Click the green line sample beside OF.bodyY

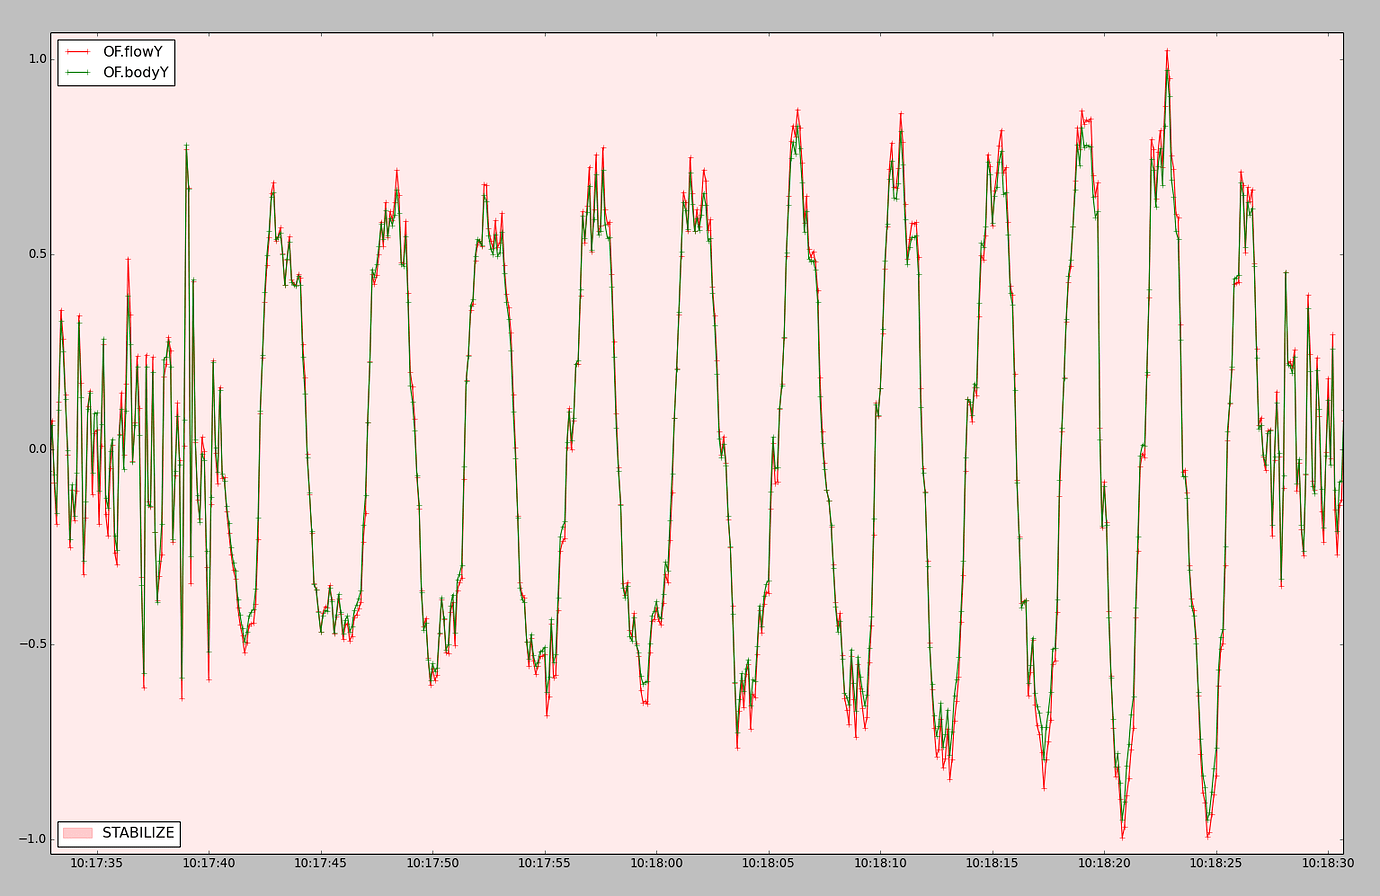75,71
